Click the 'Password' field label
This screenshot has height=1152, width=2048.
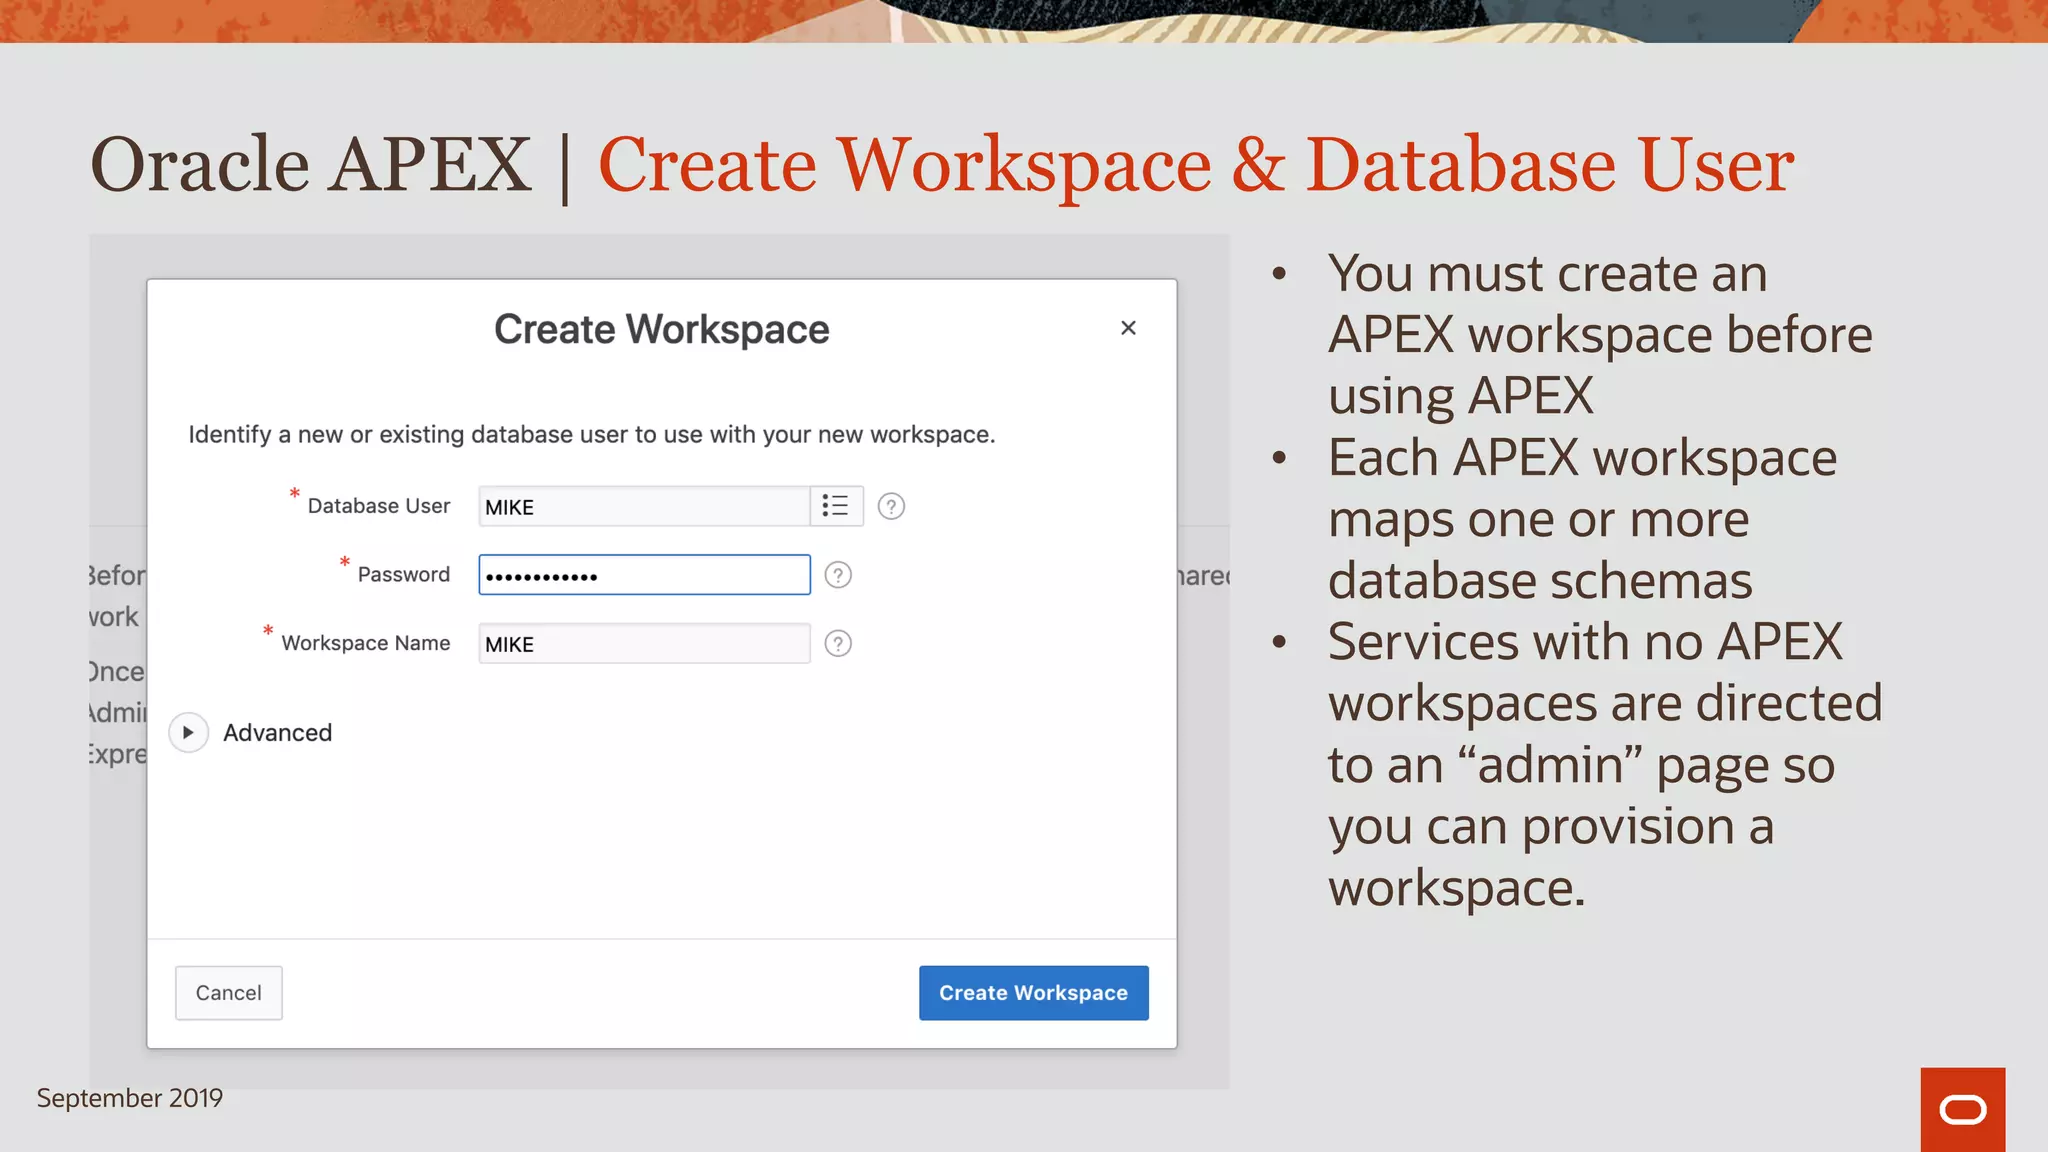coord(404,575)
